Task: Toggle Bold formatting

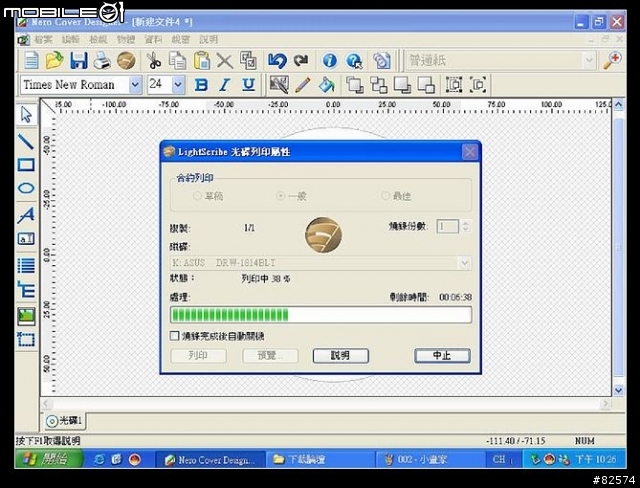Action: [x=201, y=85]
